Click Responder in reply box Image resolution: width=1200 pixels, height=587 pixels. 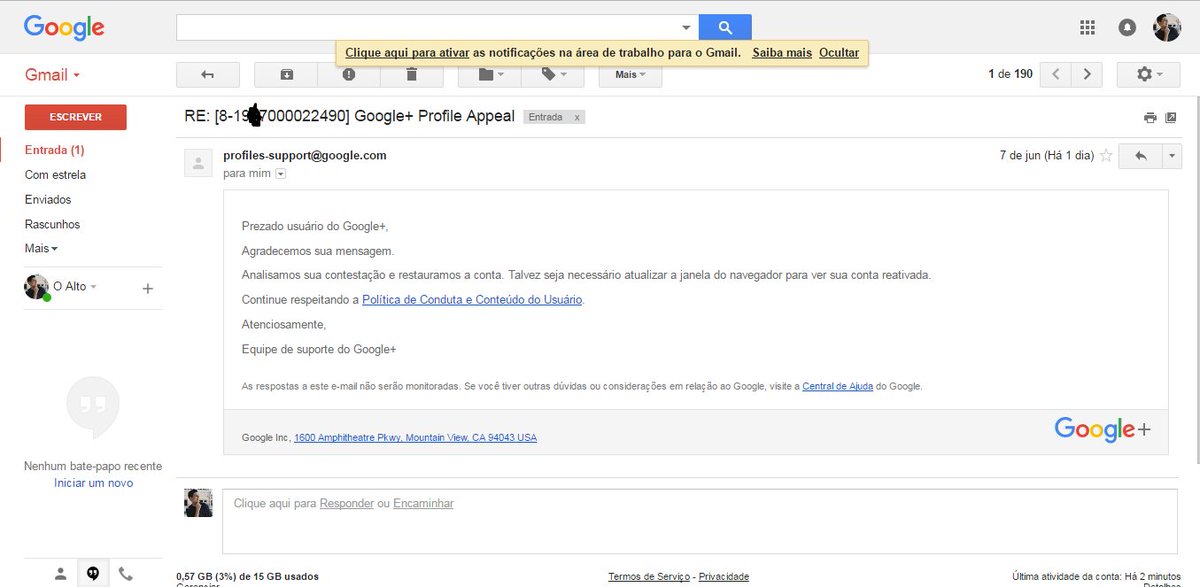pyautogui.click(x=347, y=503)
